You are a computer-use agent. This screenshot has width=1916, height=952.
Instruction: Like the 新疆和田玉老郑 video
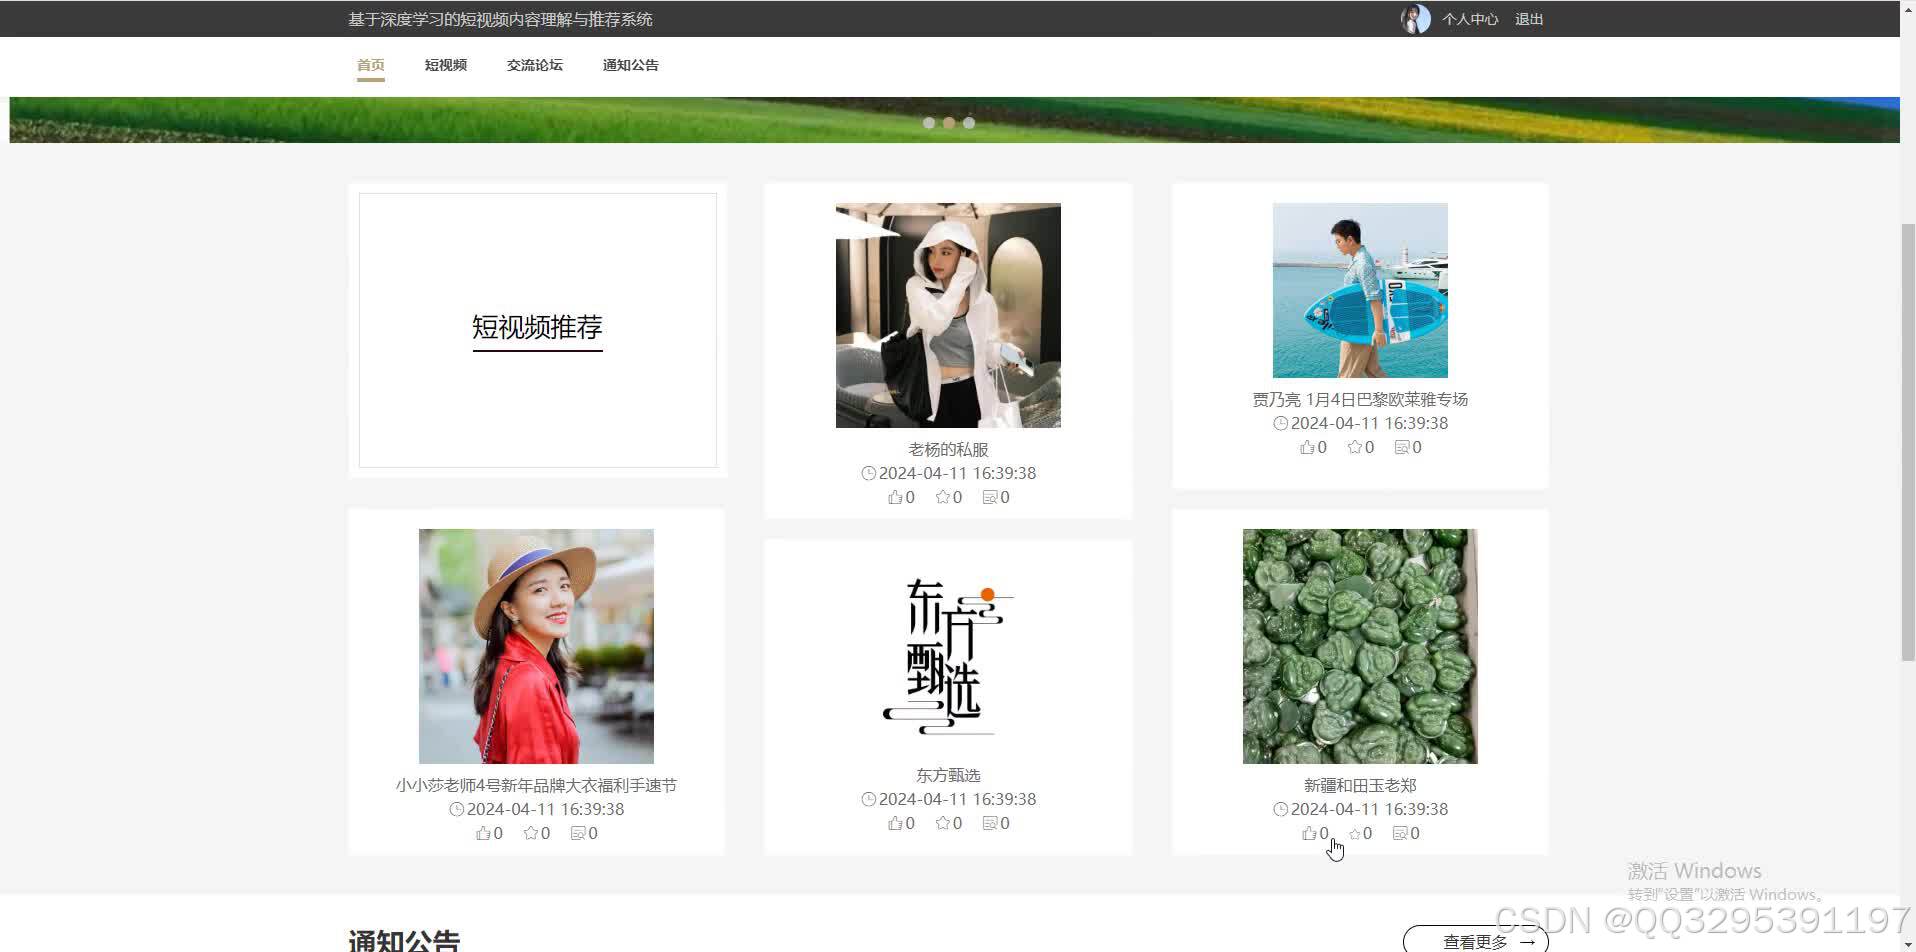coord(1309,833)
